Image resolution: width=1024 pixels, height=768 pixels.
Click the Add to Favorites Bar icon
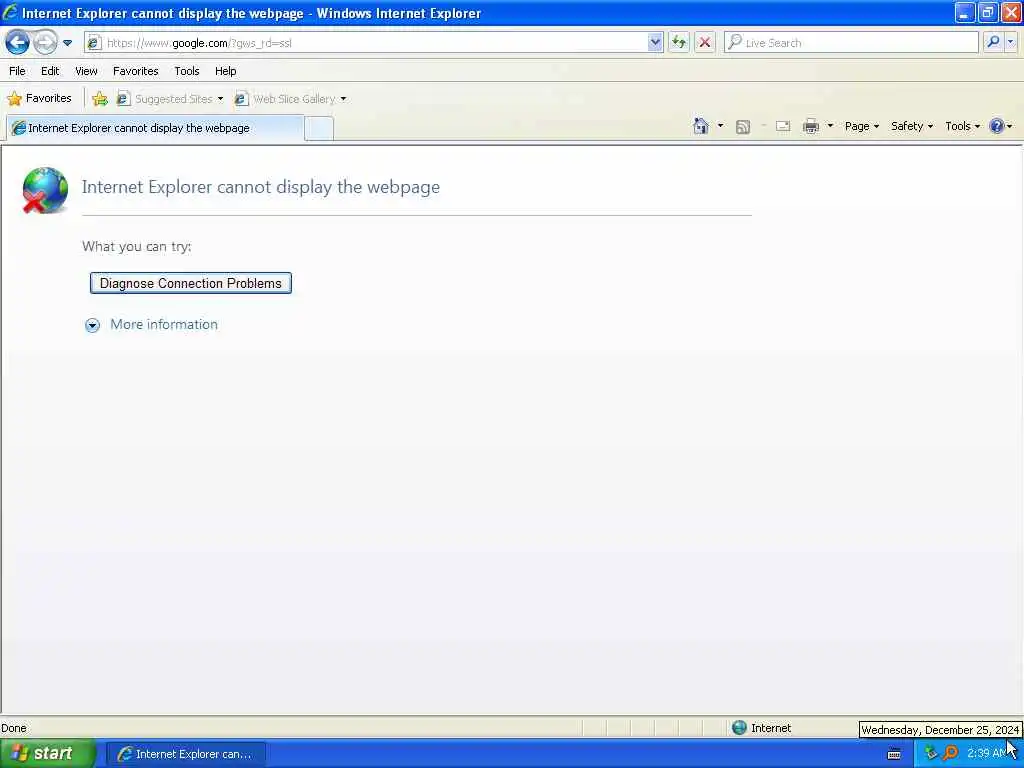pos(100,99)
